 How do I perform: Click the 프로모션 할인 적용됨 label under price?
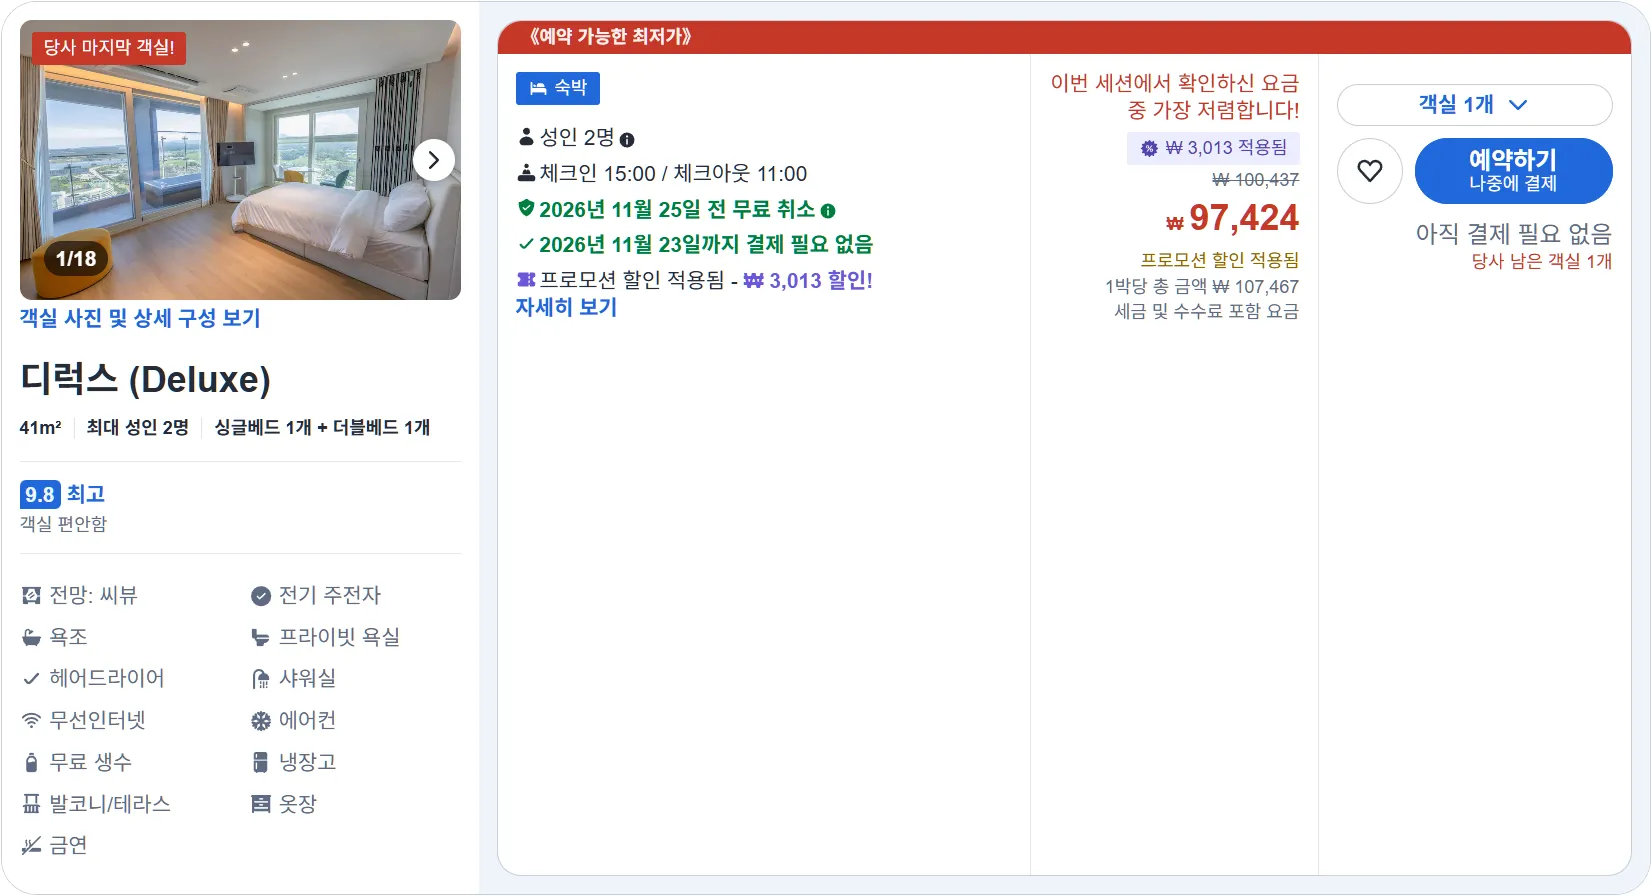click(x=1220, y=260)
